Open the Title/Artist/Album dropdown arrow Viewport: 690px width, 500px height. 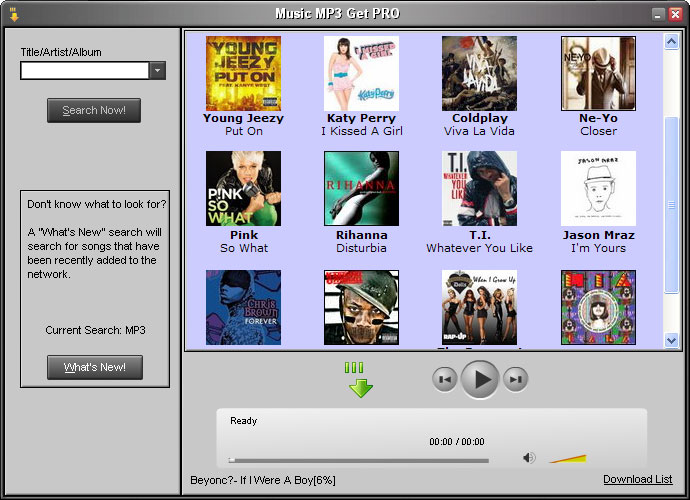point(158,70)
